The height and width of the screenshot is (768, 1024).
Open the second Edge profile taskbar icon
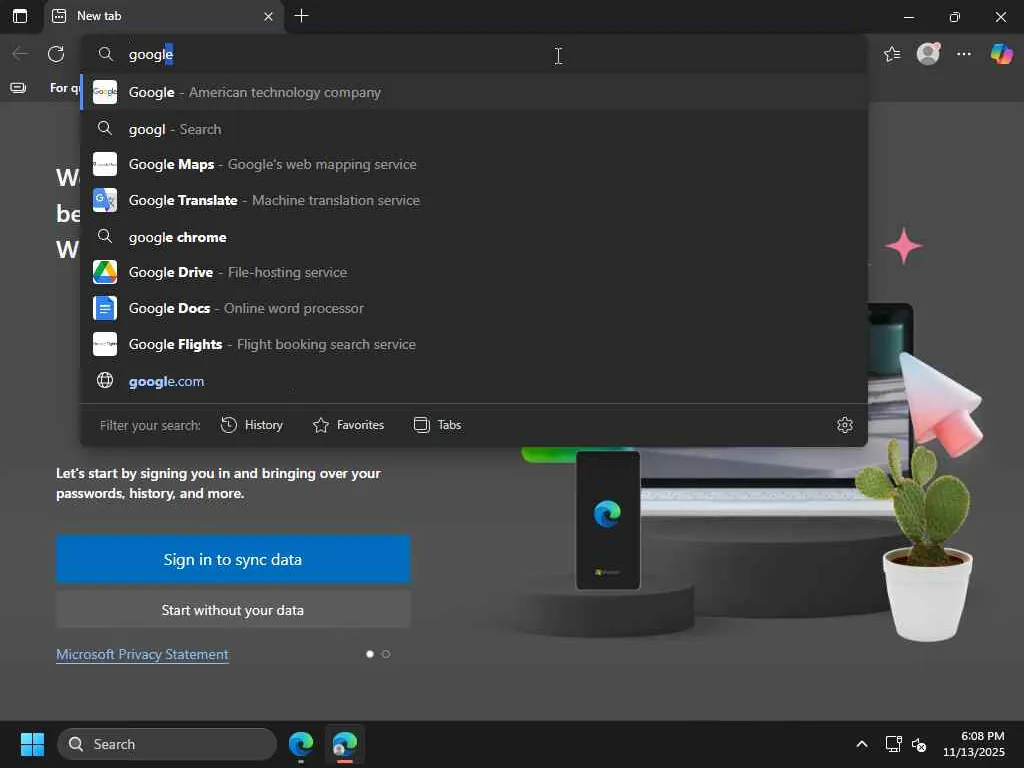click(x=345, y=744)
